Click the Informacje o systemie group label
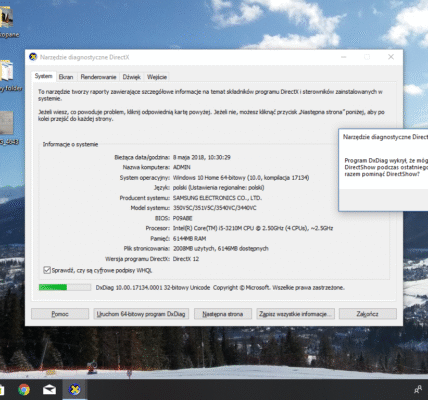This screenshot has width=428, height=400. [70, 144]
